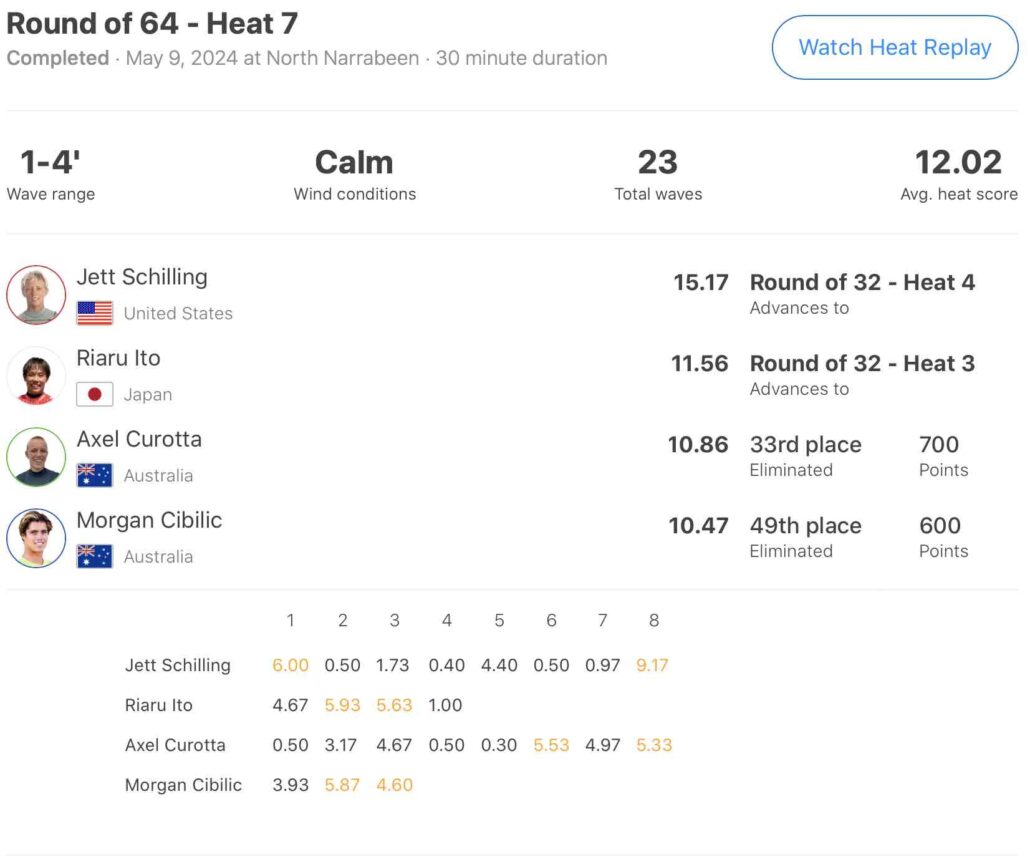Click Jett Schilling's 15.17 heat total
Image resolution: width=1030 pixels, height=867 pixels.
pos(700,283)
